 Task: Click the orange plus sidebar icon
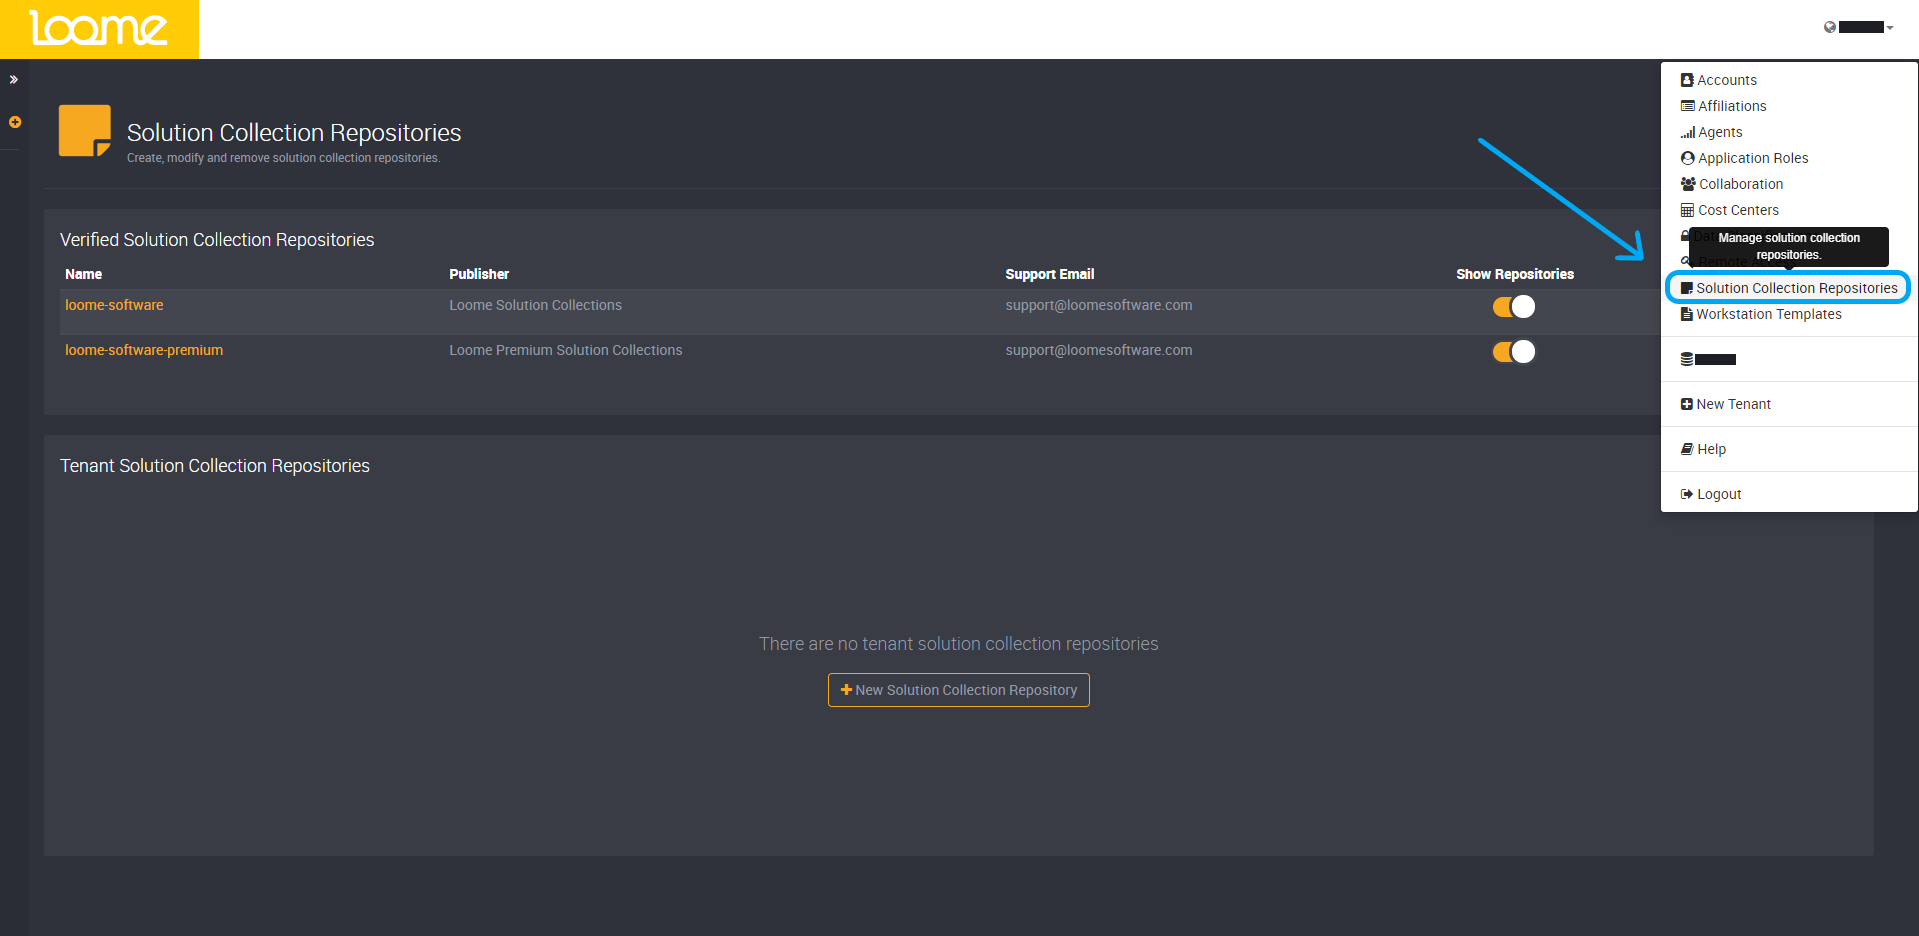pos(15,122)
